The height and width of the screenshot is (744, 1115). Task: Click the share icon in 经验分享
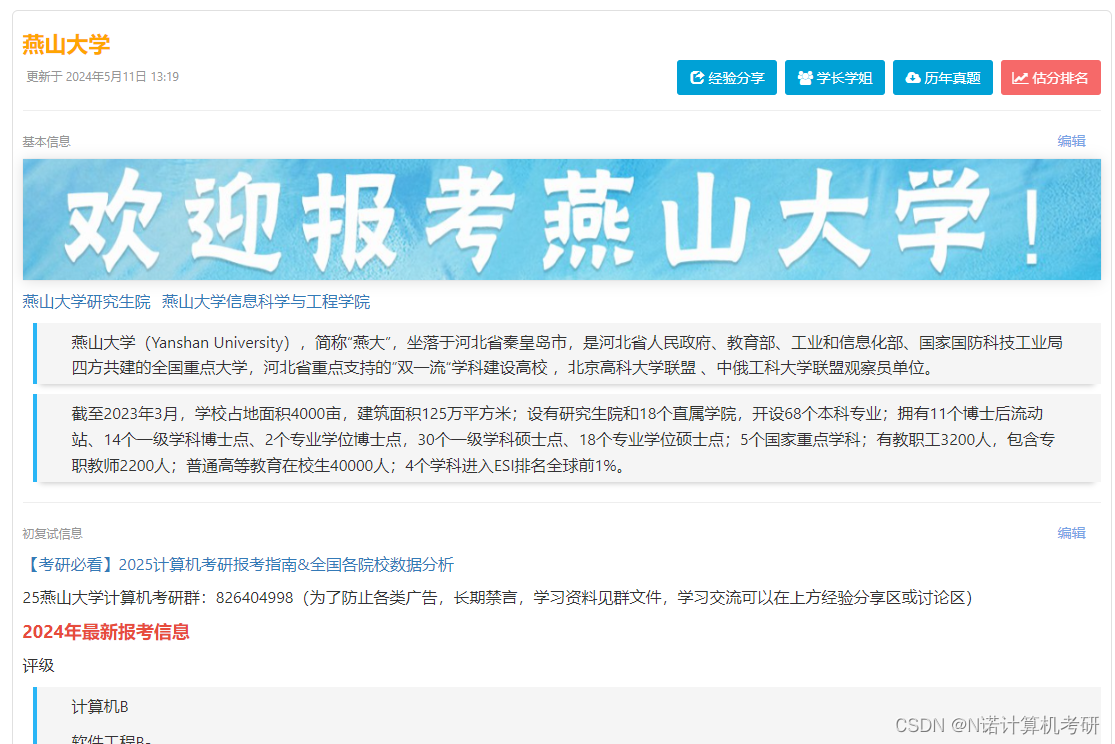(697, 78)
